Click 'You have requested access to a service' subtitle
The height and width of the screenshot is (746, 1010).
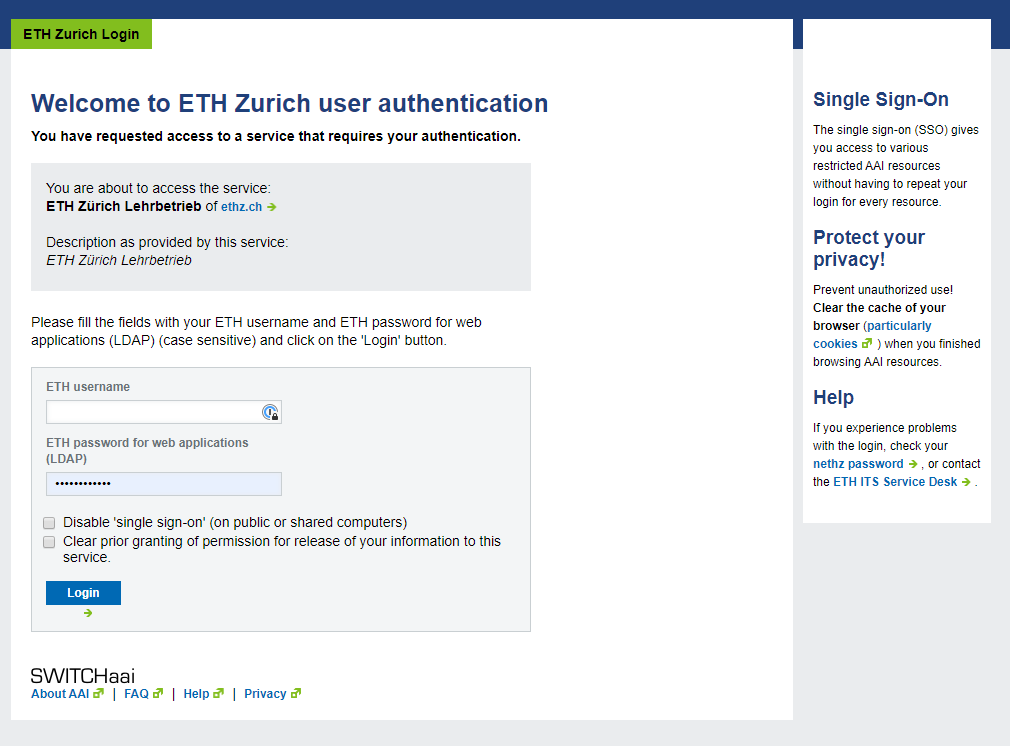click(x=276, y=137)
